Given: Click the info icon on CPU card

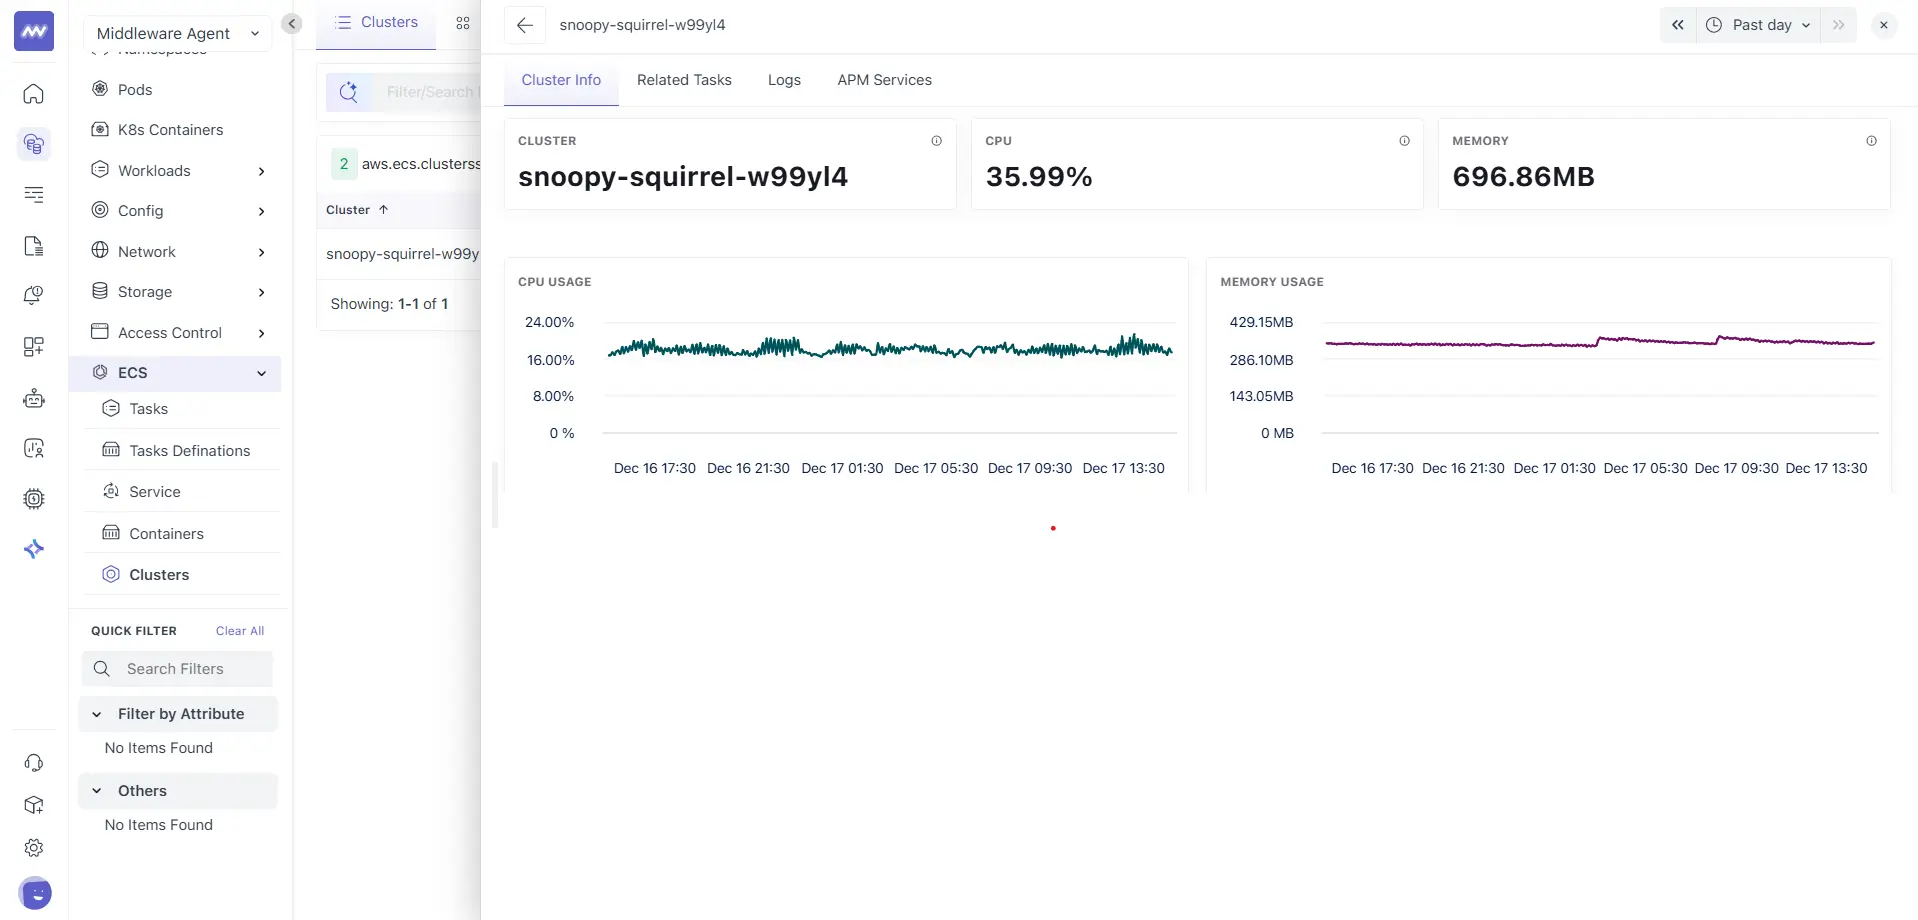Looking at the screenshot, I should [x=1404, y=141].
